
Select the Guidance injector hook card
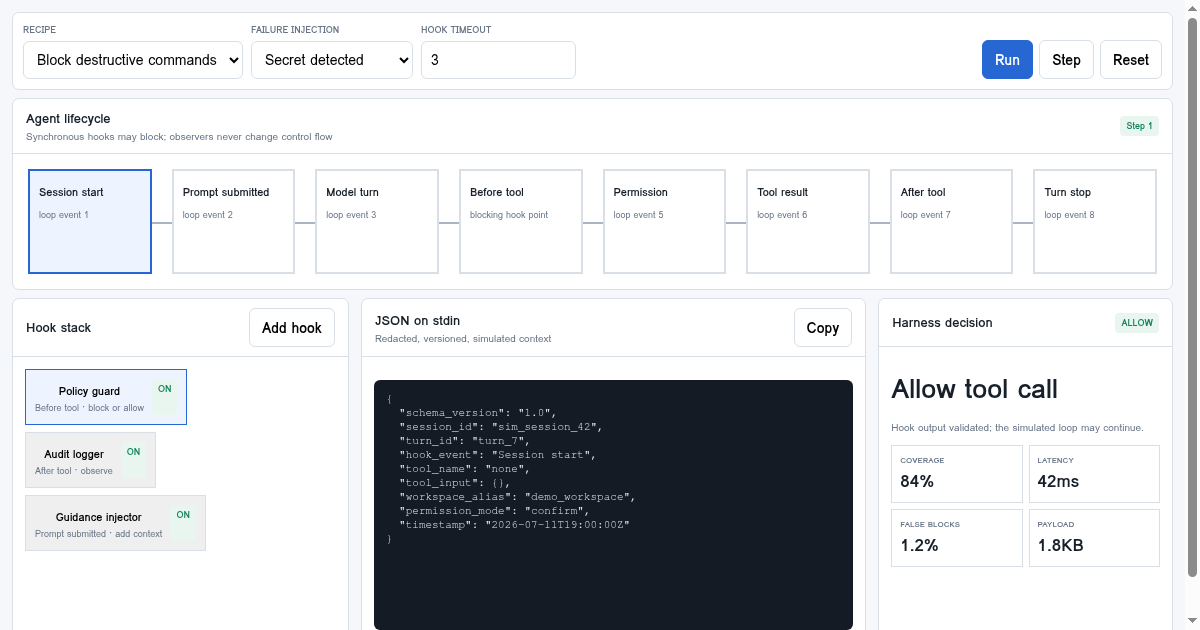[x=115, y=523]
